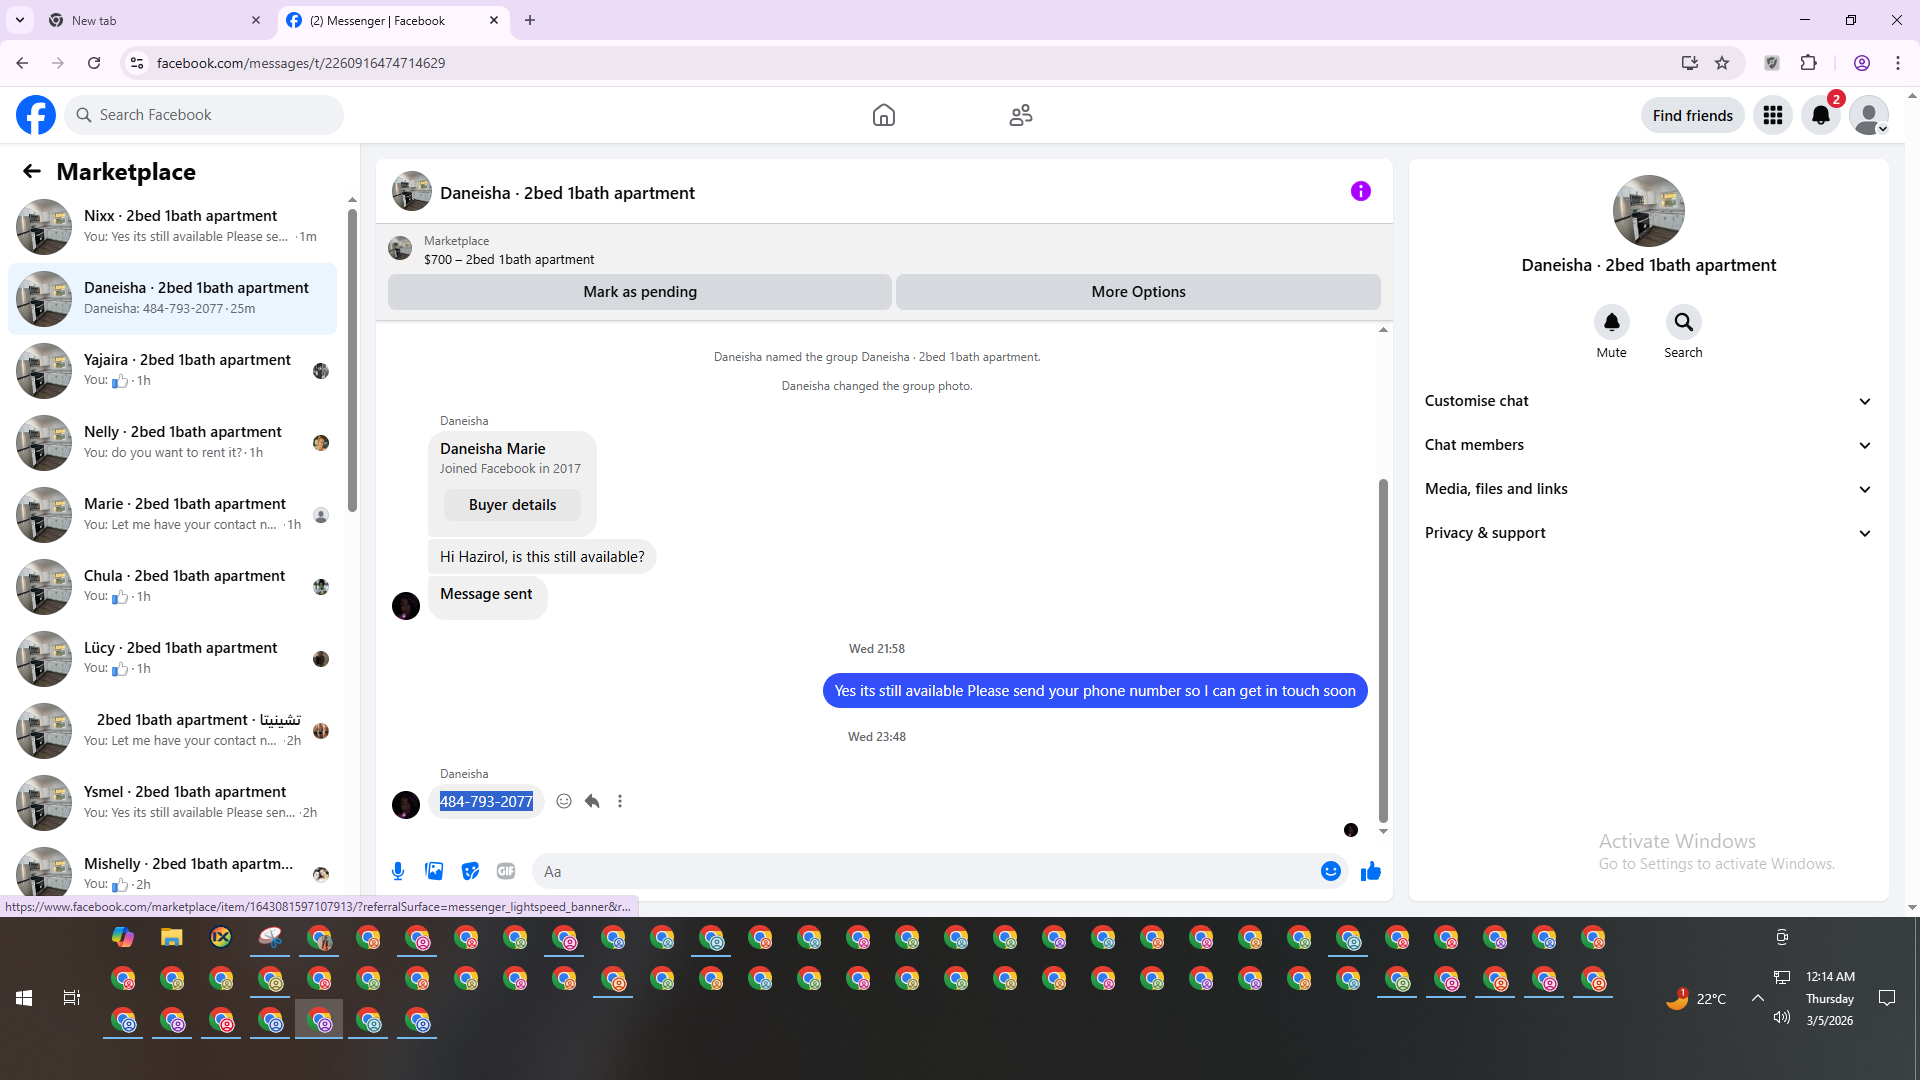Click the Chrome back navigation arrow

click(x=22, y=63)
